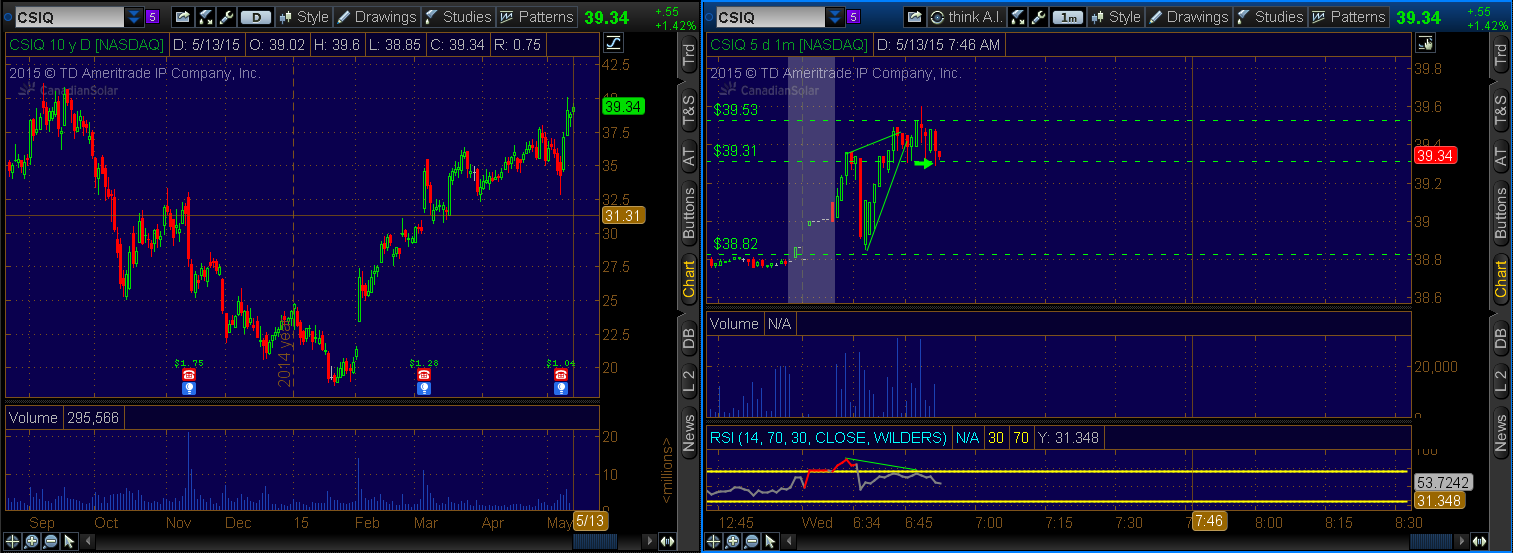Open the D timeframe selector in left chart

coord(257,17)
